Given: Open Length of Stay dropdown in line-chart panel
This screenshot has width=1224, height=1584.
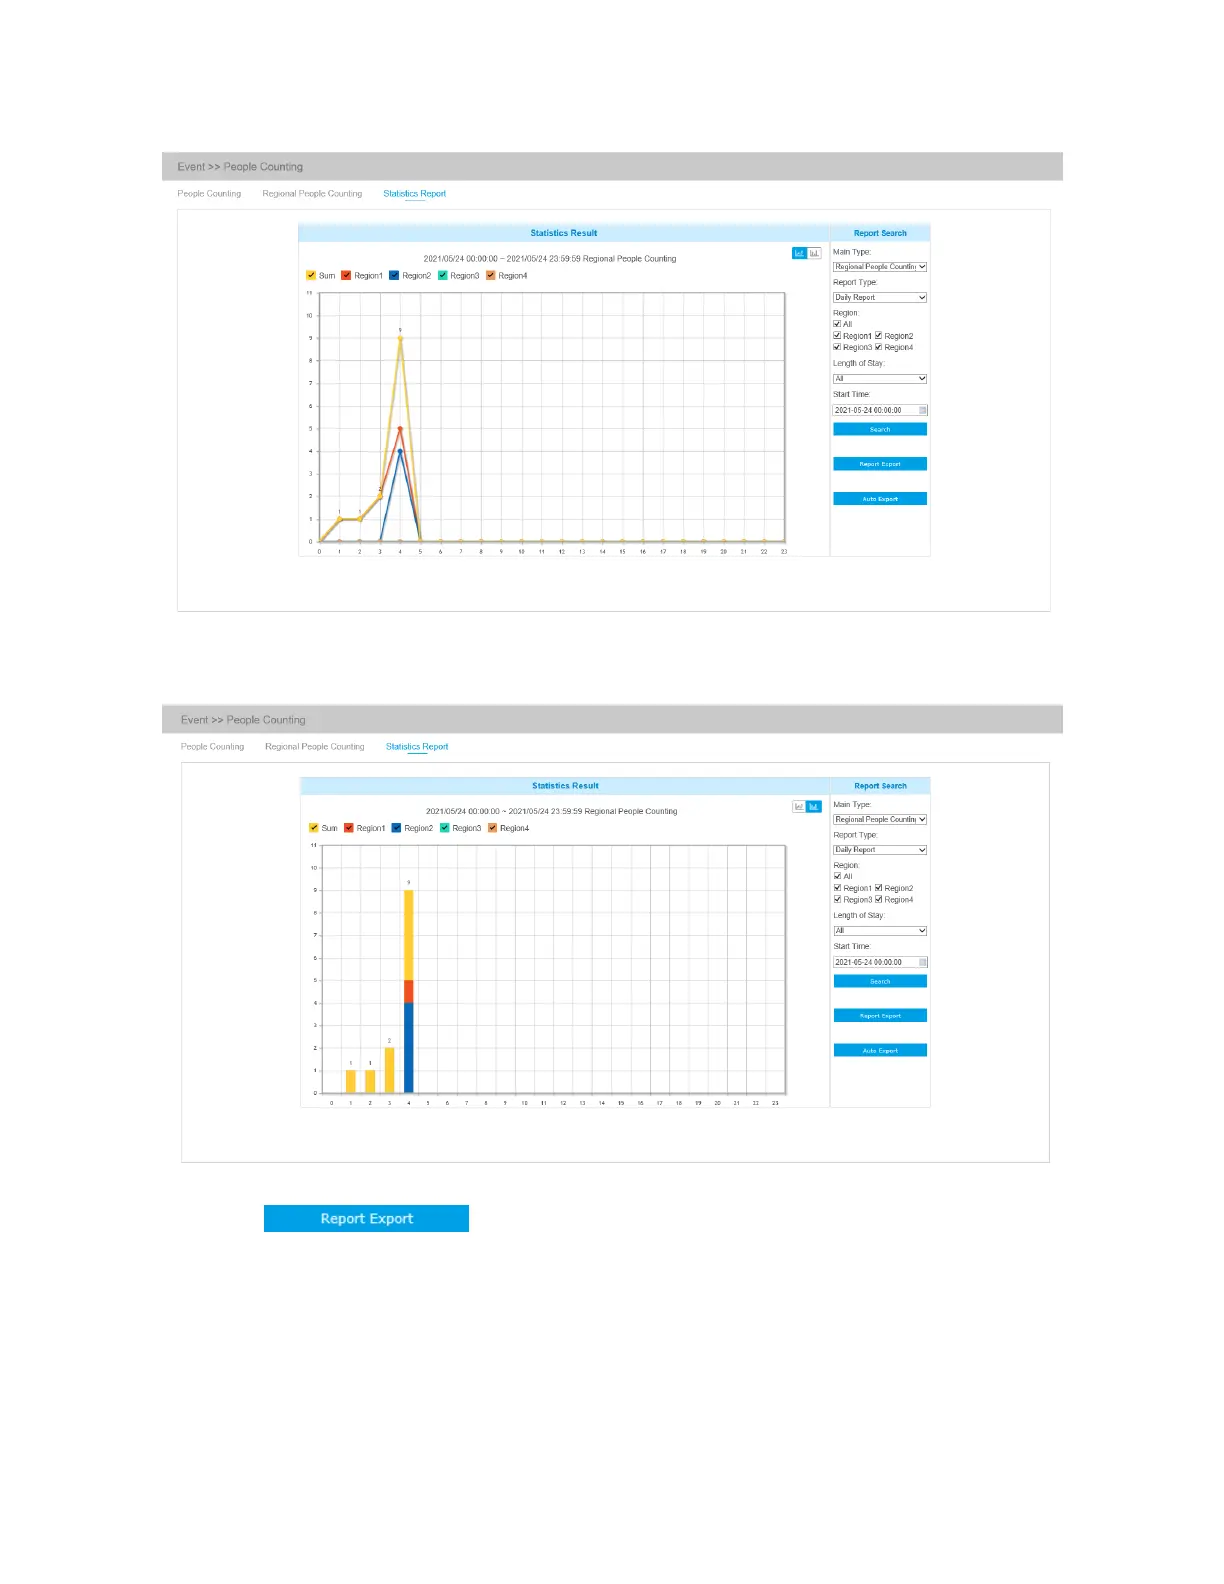Looking at the screenshot, I should click(x=880, y=379).
